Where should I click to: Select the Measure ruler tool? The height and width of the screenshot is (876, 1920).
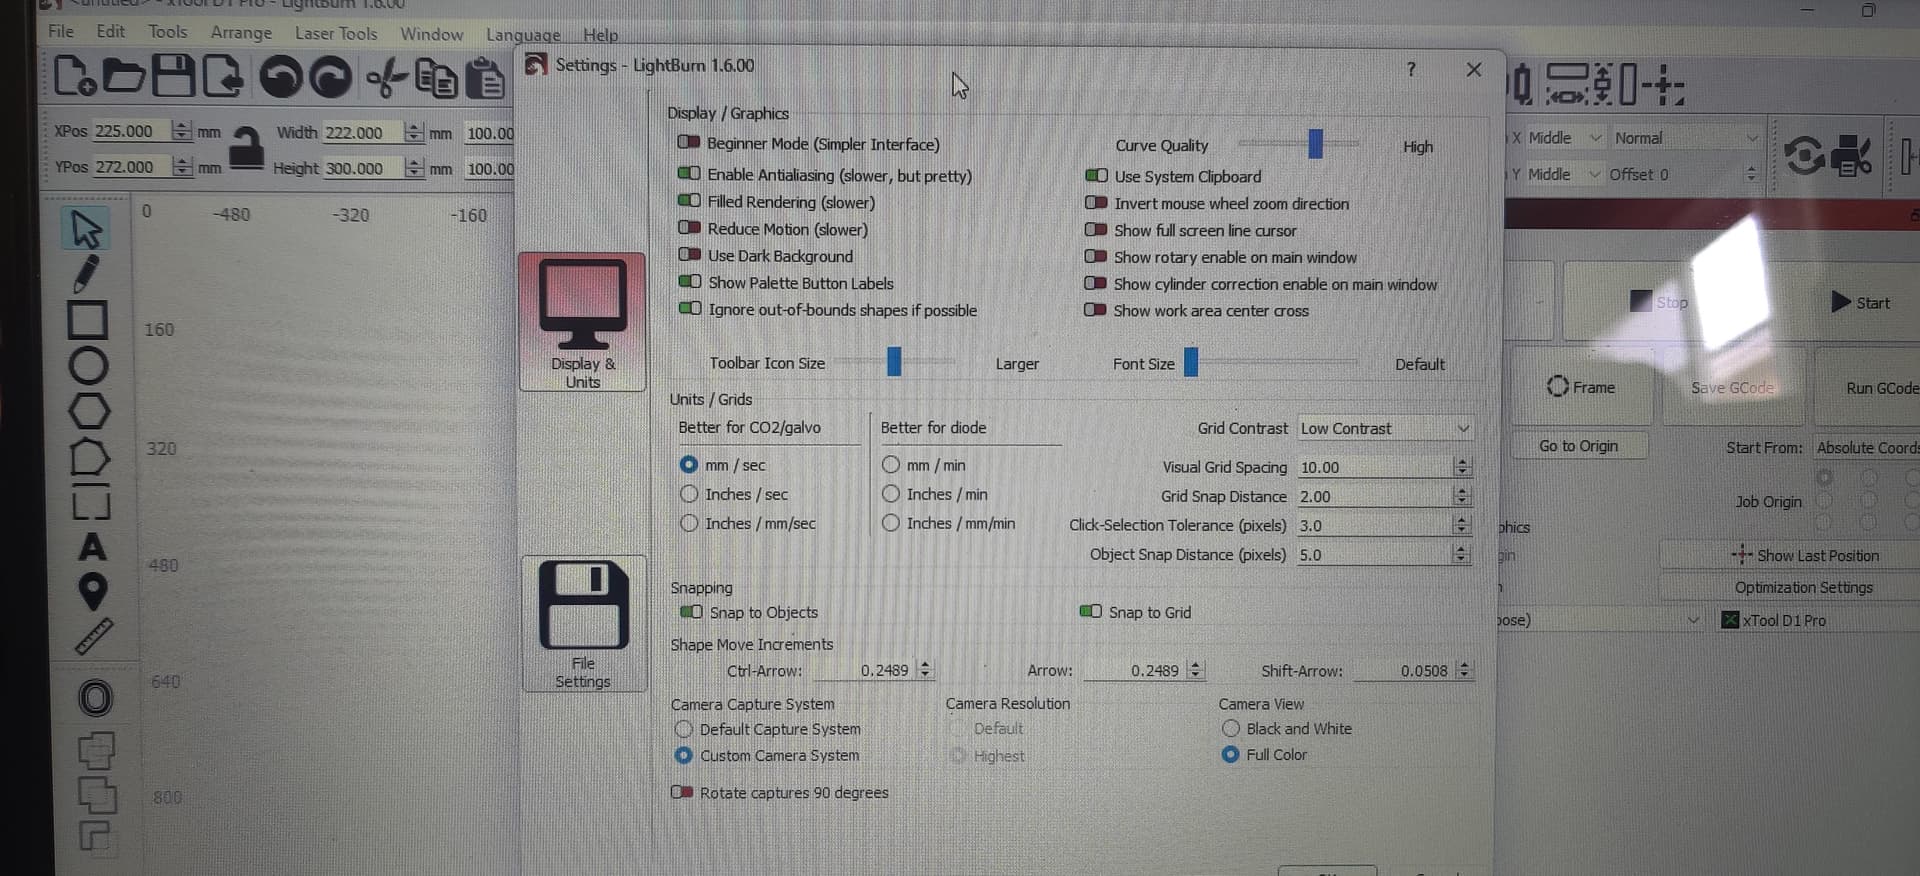(x=94, y=636)
